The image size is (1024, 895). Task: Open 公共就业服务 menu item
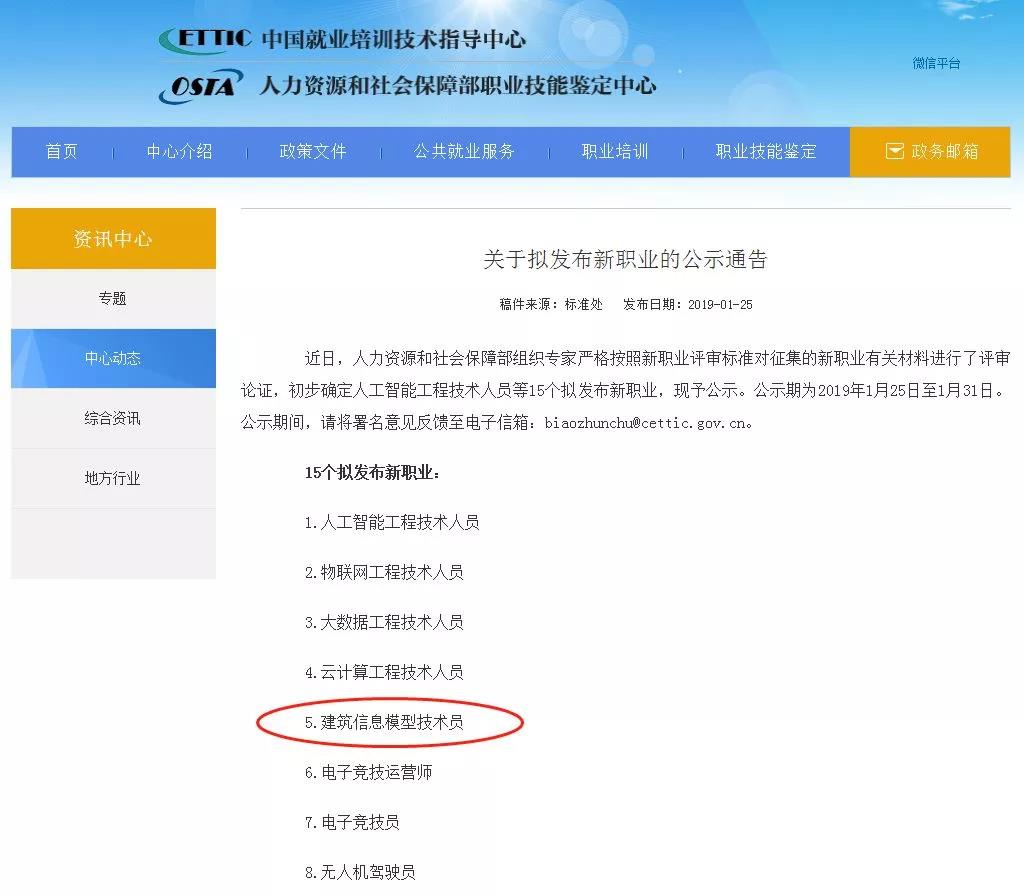click(464, 151)
